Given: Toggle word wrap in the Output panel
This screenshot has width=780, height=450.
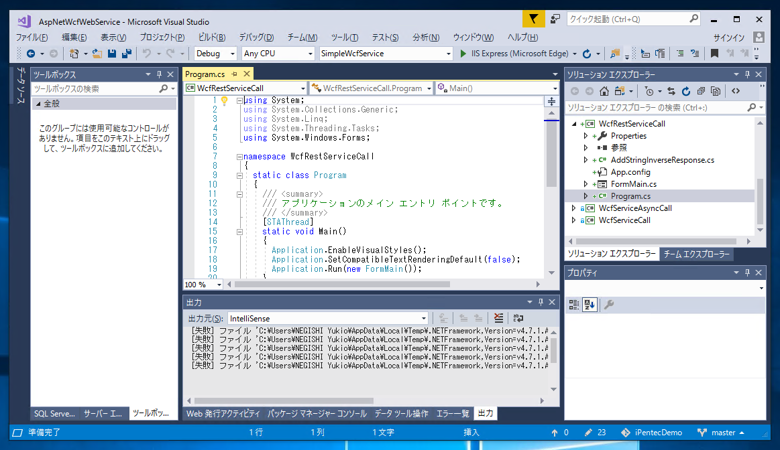Looking at the screenshot, I should [518, 318].
